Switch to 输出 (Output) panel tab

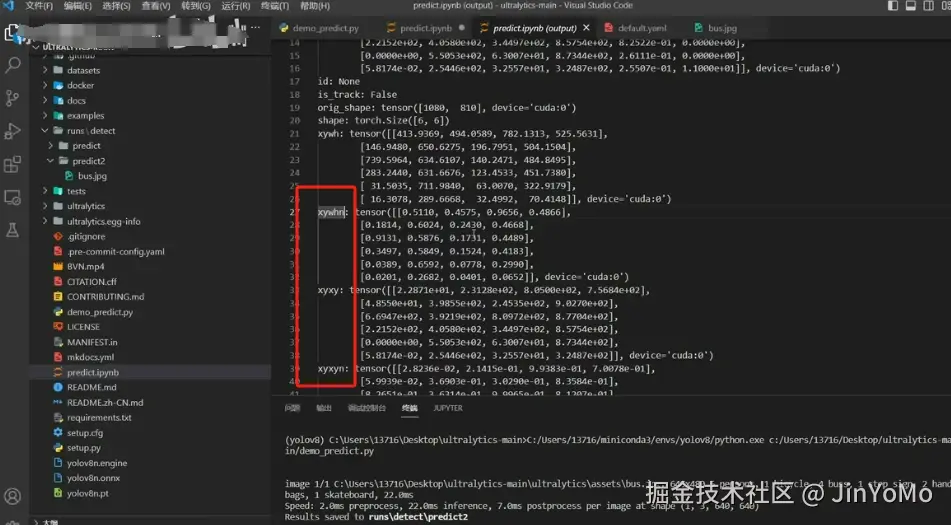(324, 408)
